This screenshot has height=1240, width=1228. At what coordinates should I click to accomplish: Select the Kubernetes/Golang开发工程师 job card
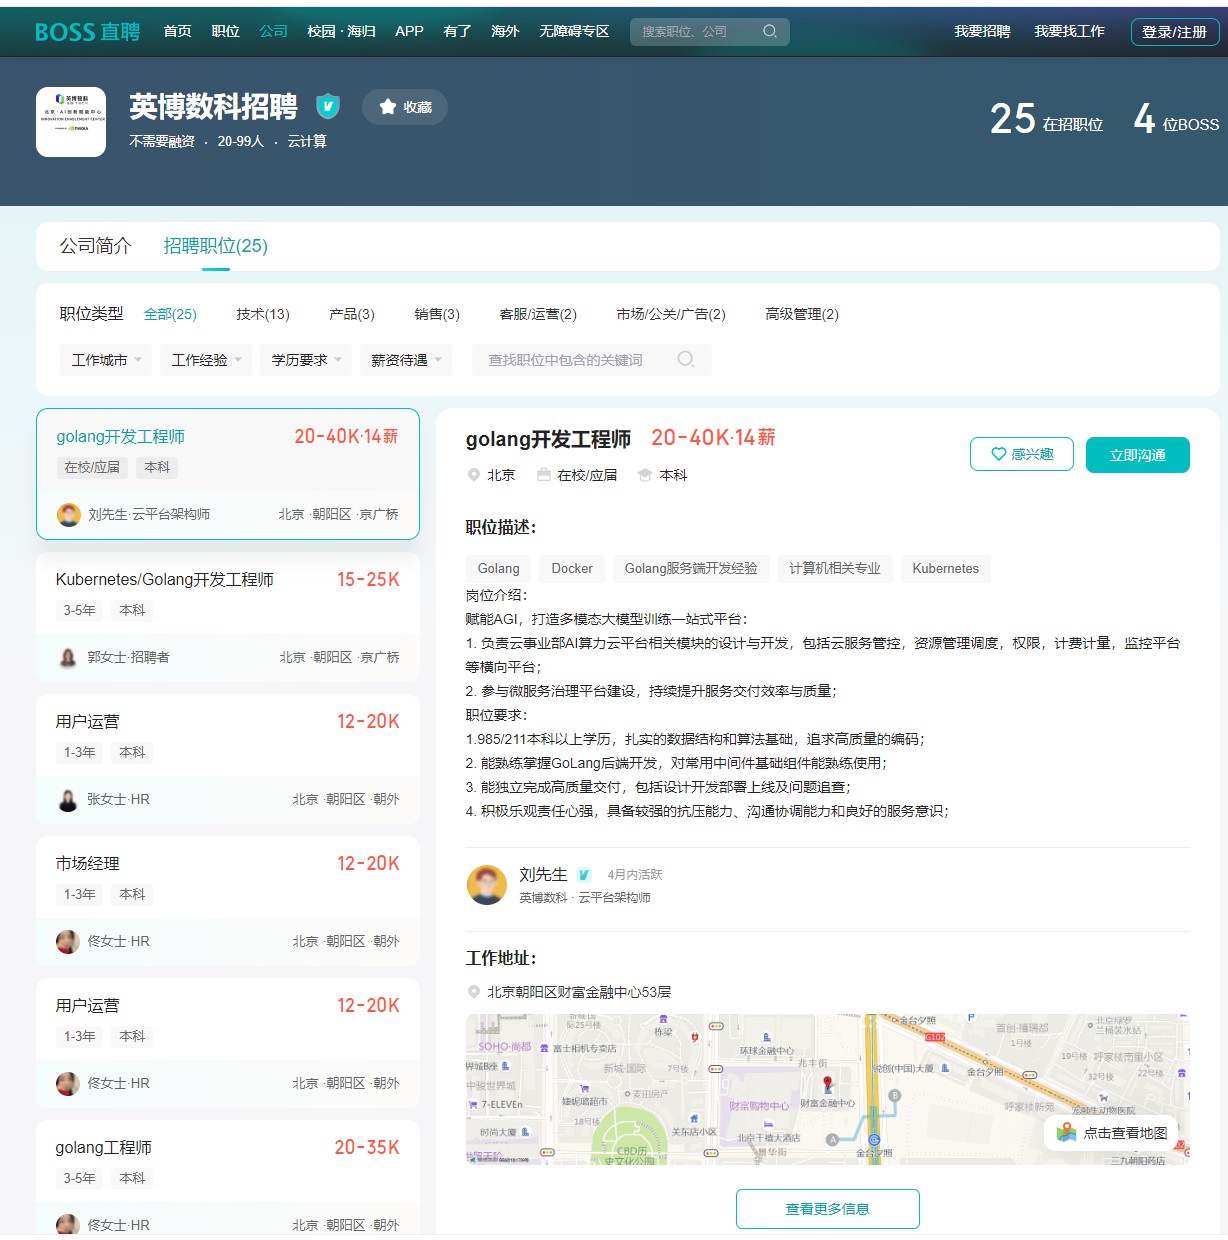[228, 618]
